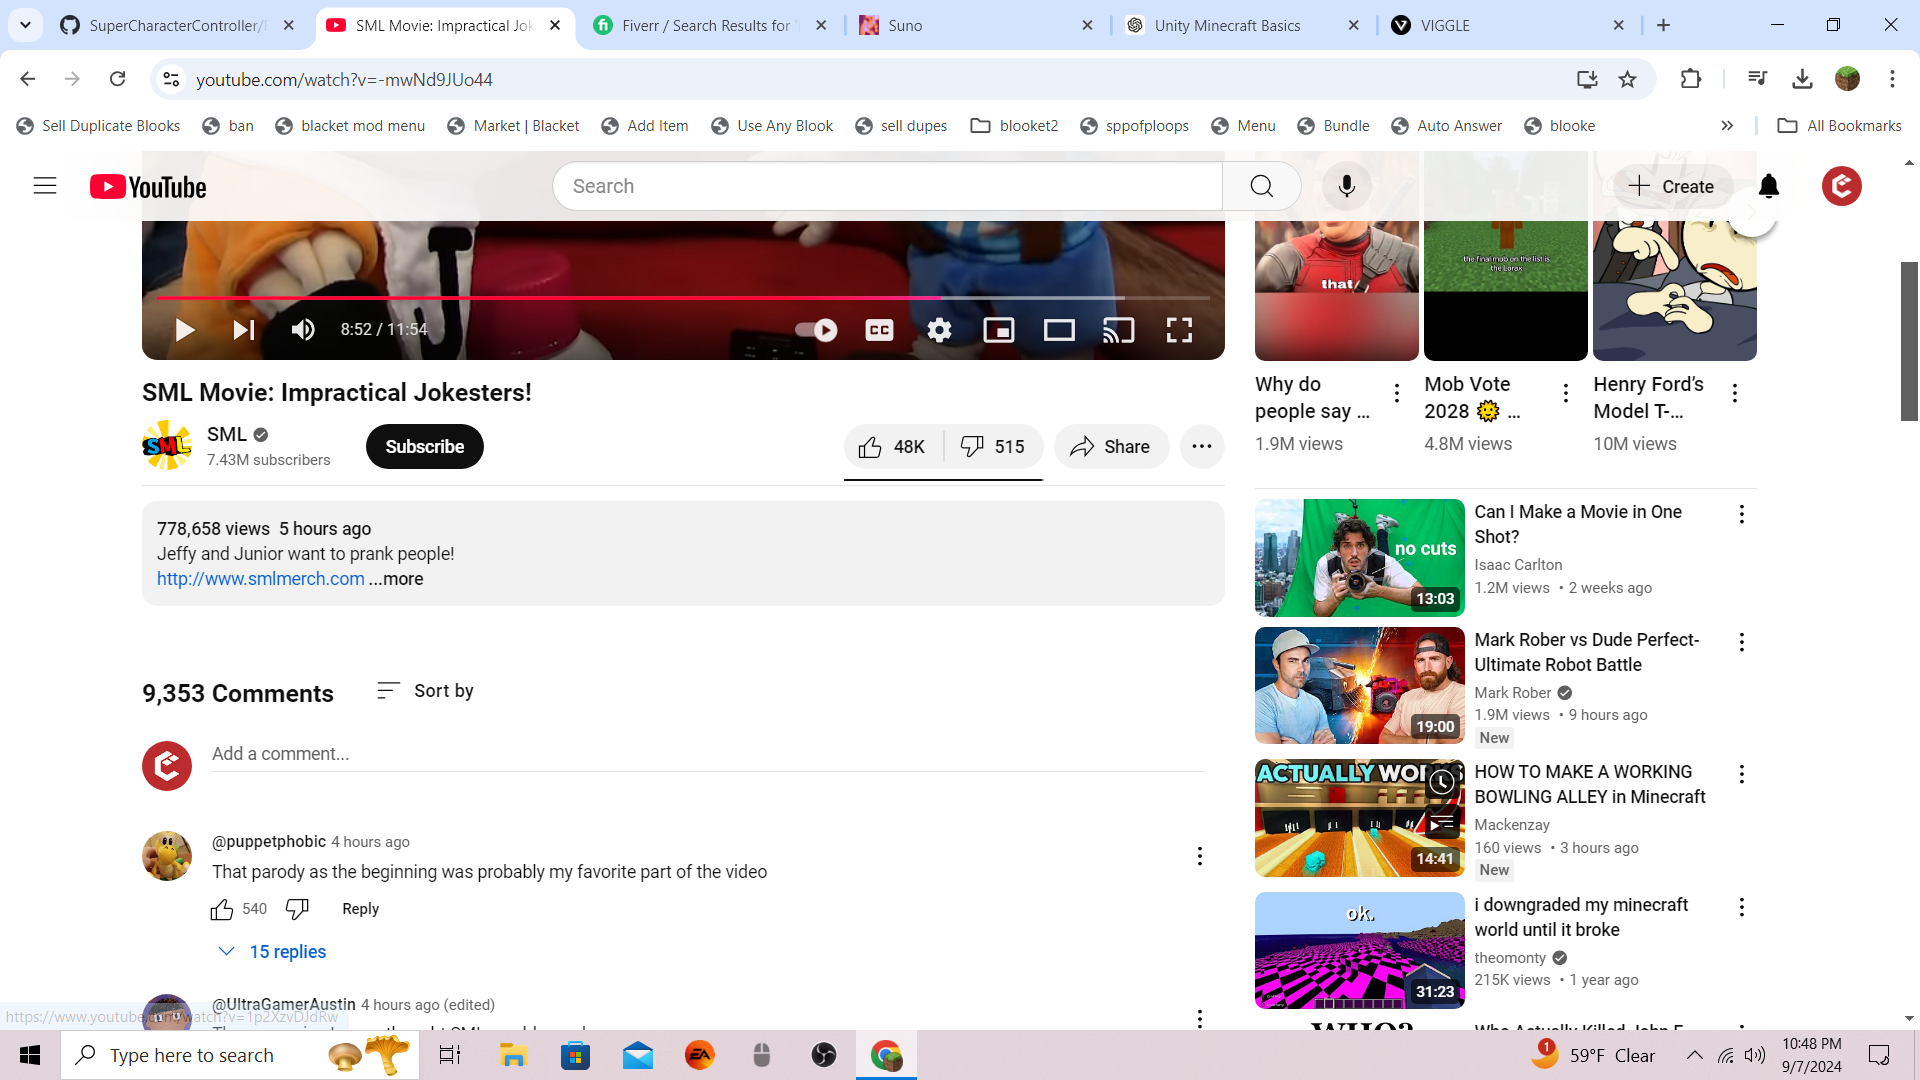Open the blooket2 bookmarks folder

tap(1015, 126)
